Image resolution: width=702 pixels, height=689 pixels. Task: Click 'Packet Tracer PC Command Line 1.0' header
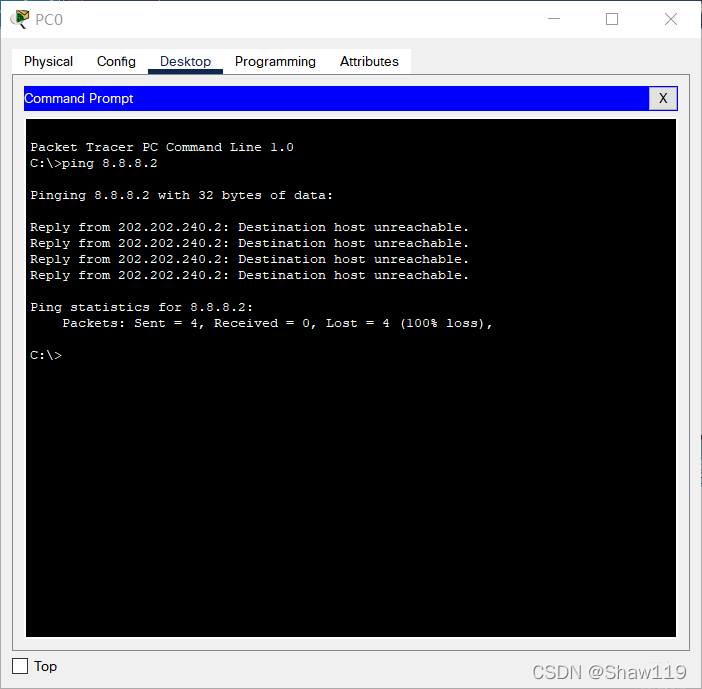click(x=162, y=147)
